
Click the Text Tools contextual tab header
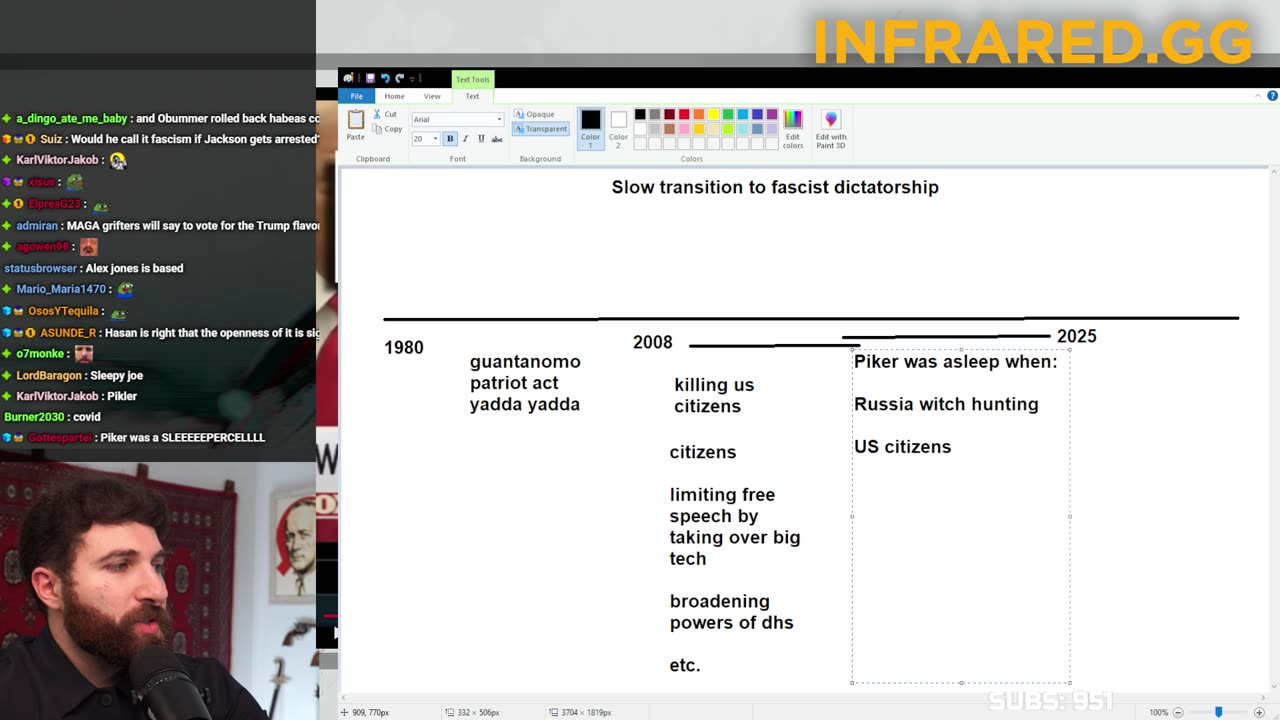pyautogui.click(x=473, y=79)
